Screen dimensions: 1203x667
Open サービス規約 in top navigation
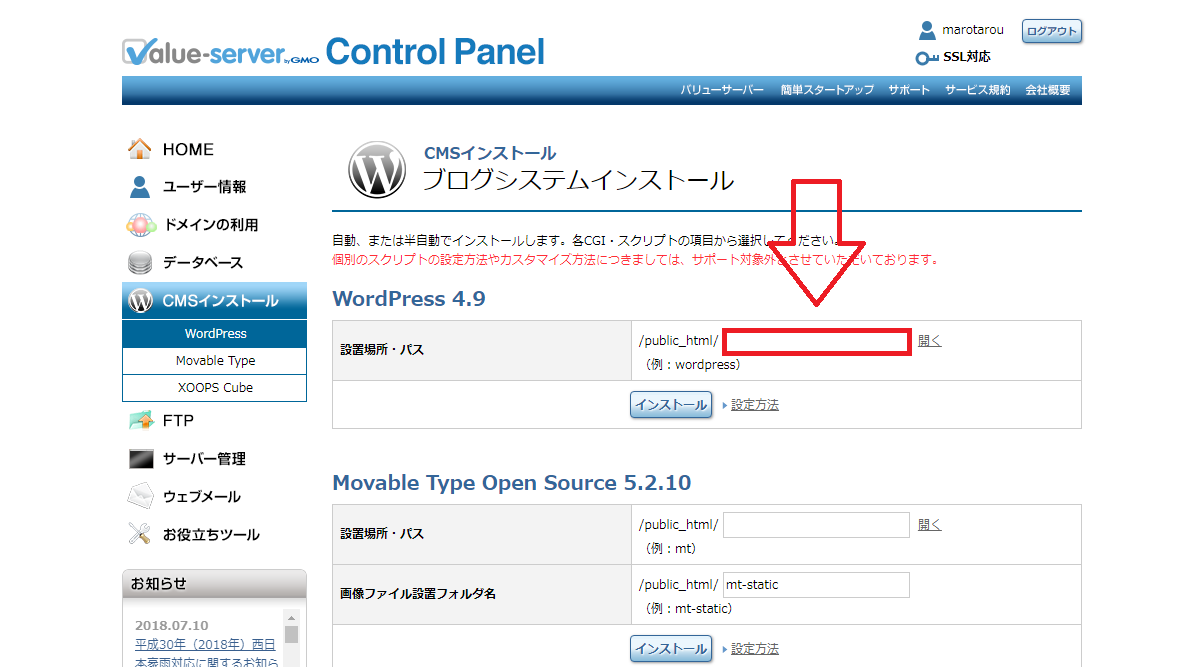point(977,90)
